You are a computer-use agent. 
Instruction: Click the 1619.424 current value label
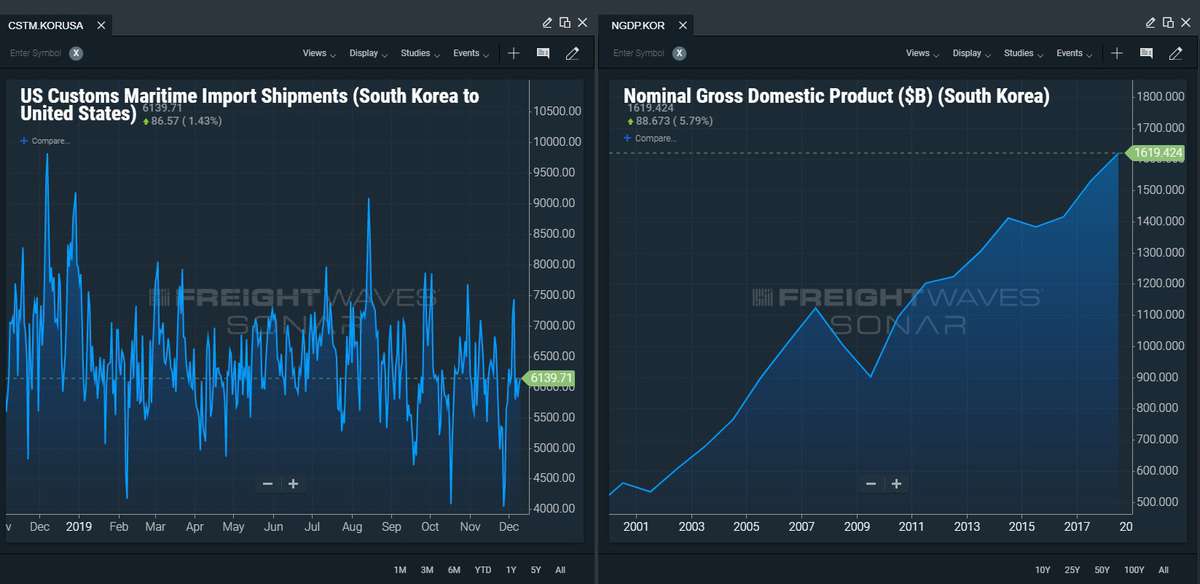[1155, 153]
